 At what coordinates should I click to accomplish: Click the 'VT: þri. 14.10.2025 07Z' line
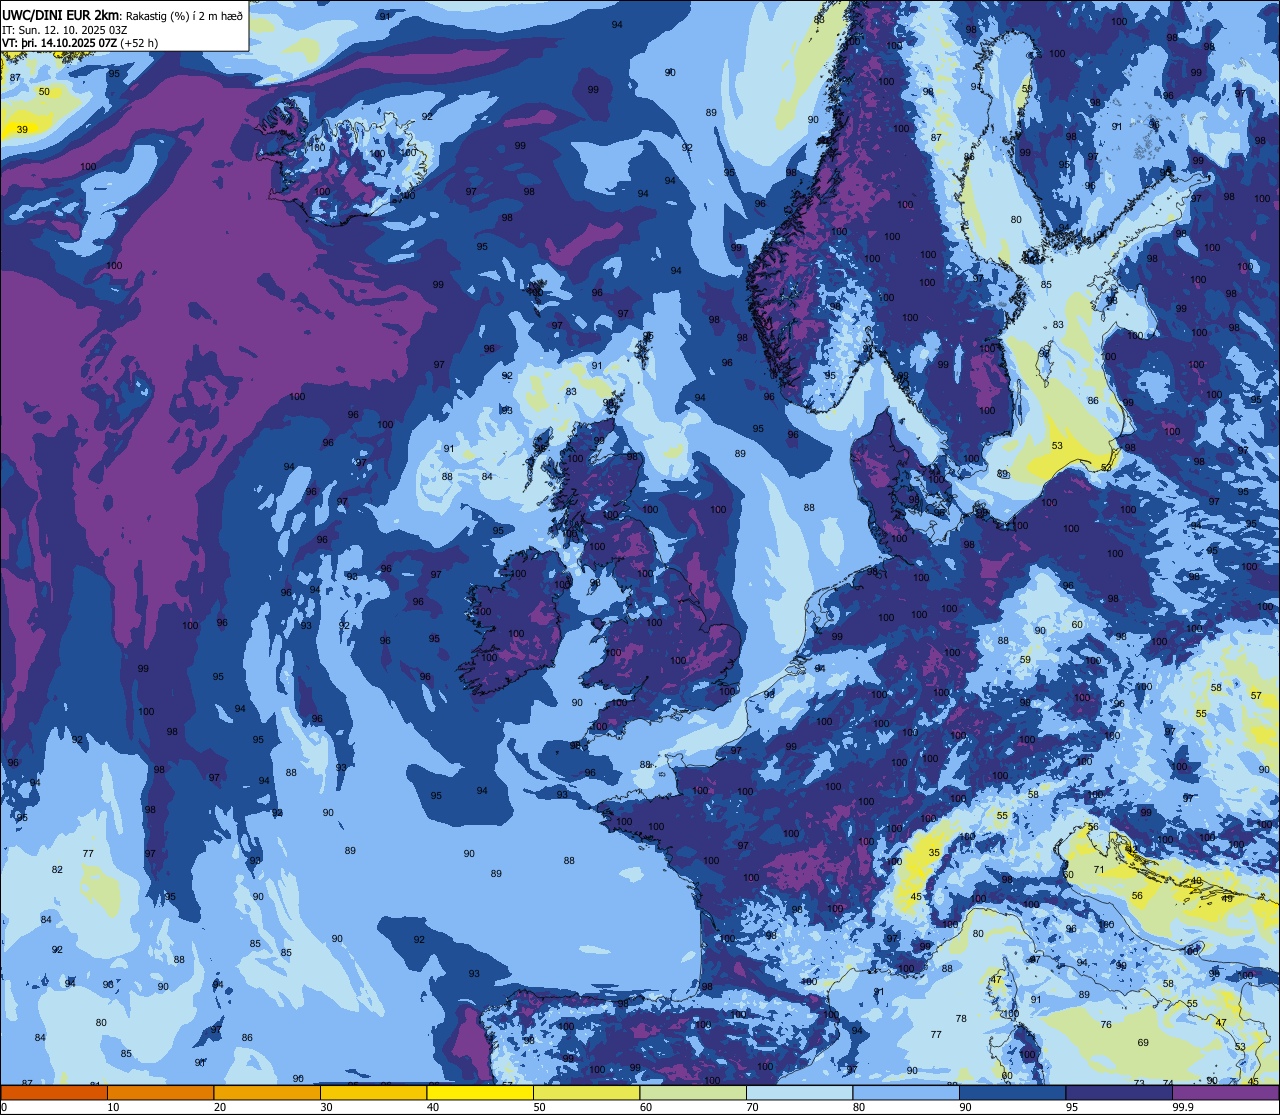point(59,43)
